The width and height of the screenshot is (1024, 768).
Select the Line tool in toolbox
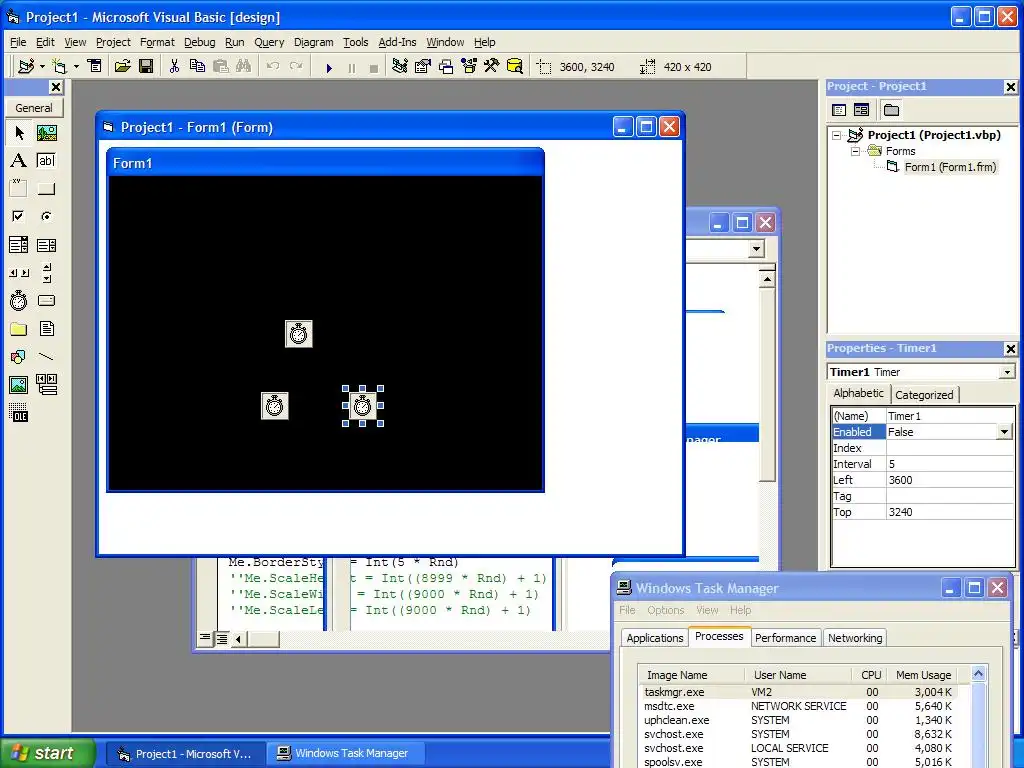tap(46, 357)
